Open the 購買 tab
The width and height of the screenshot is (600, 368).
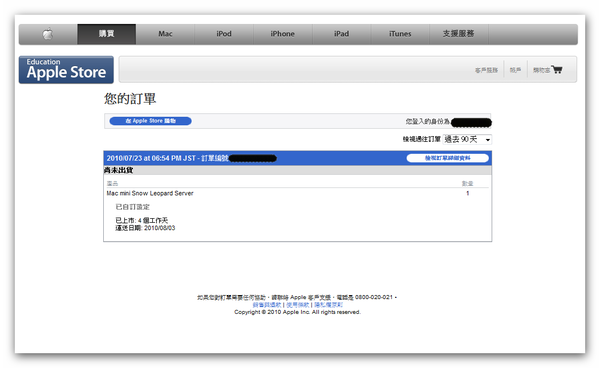pyautogui.click(x=106, y=34)
